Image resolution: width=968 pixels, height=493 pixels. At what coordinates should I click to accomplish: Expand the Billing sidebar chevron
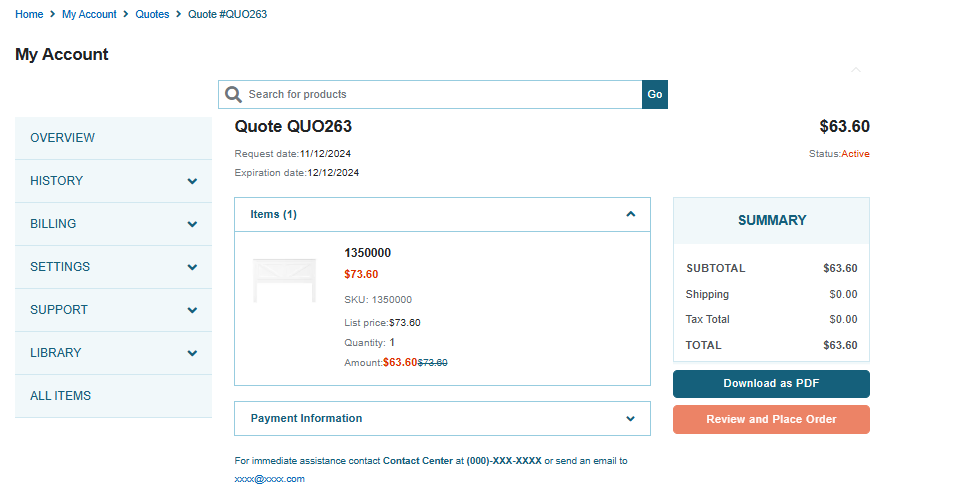click(192, 224)
